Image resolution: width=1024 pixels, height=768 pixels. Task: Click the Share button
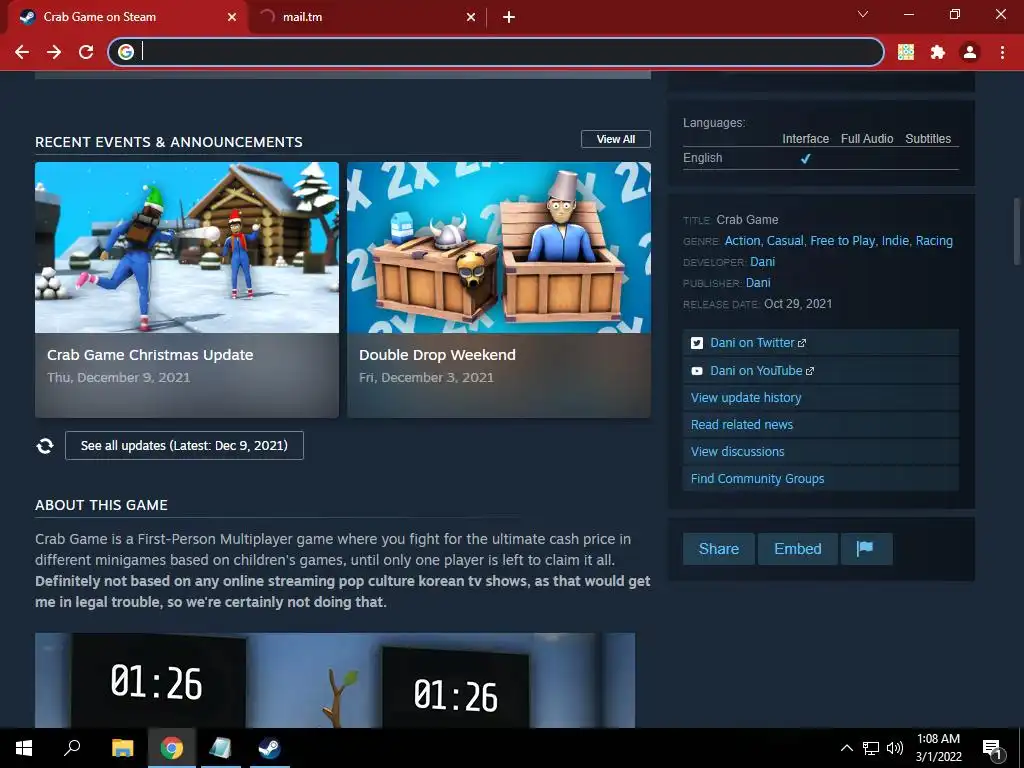[719, 549]
